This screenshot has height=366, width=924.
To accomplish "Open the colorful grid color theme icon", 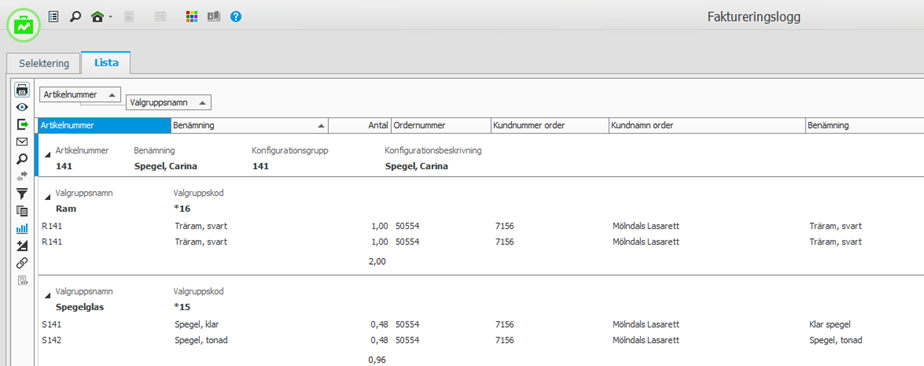I will (x=192, y=17).
